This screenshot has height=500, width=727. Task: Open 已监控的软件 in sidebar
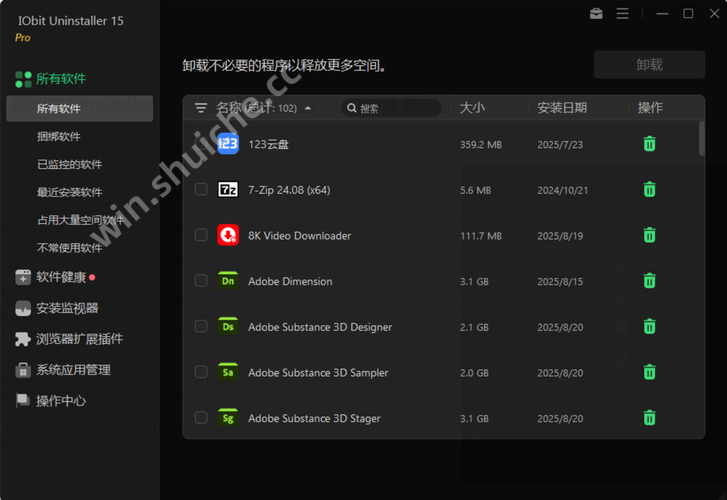tap(70, 164)
